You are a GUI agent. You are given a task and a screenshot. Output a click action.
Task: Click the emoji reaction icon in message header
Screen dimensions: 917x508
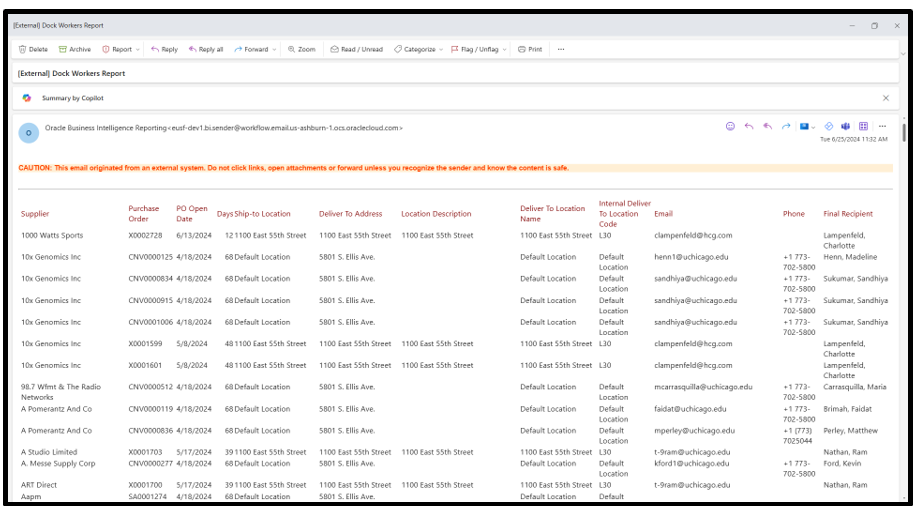pyautogui.click(x=730, y=126)
